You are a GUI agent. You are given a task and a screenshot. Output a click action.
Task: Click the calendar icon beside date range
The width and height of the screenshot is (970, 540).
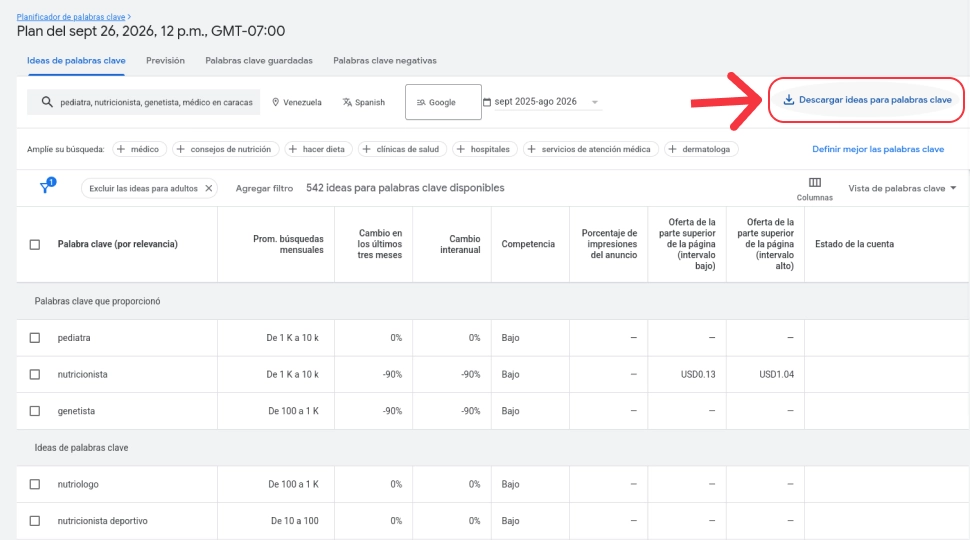point(487,102)
